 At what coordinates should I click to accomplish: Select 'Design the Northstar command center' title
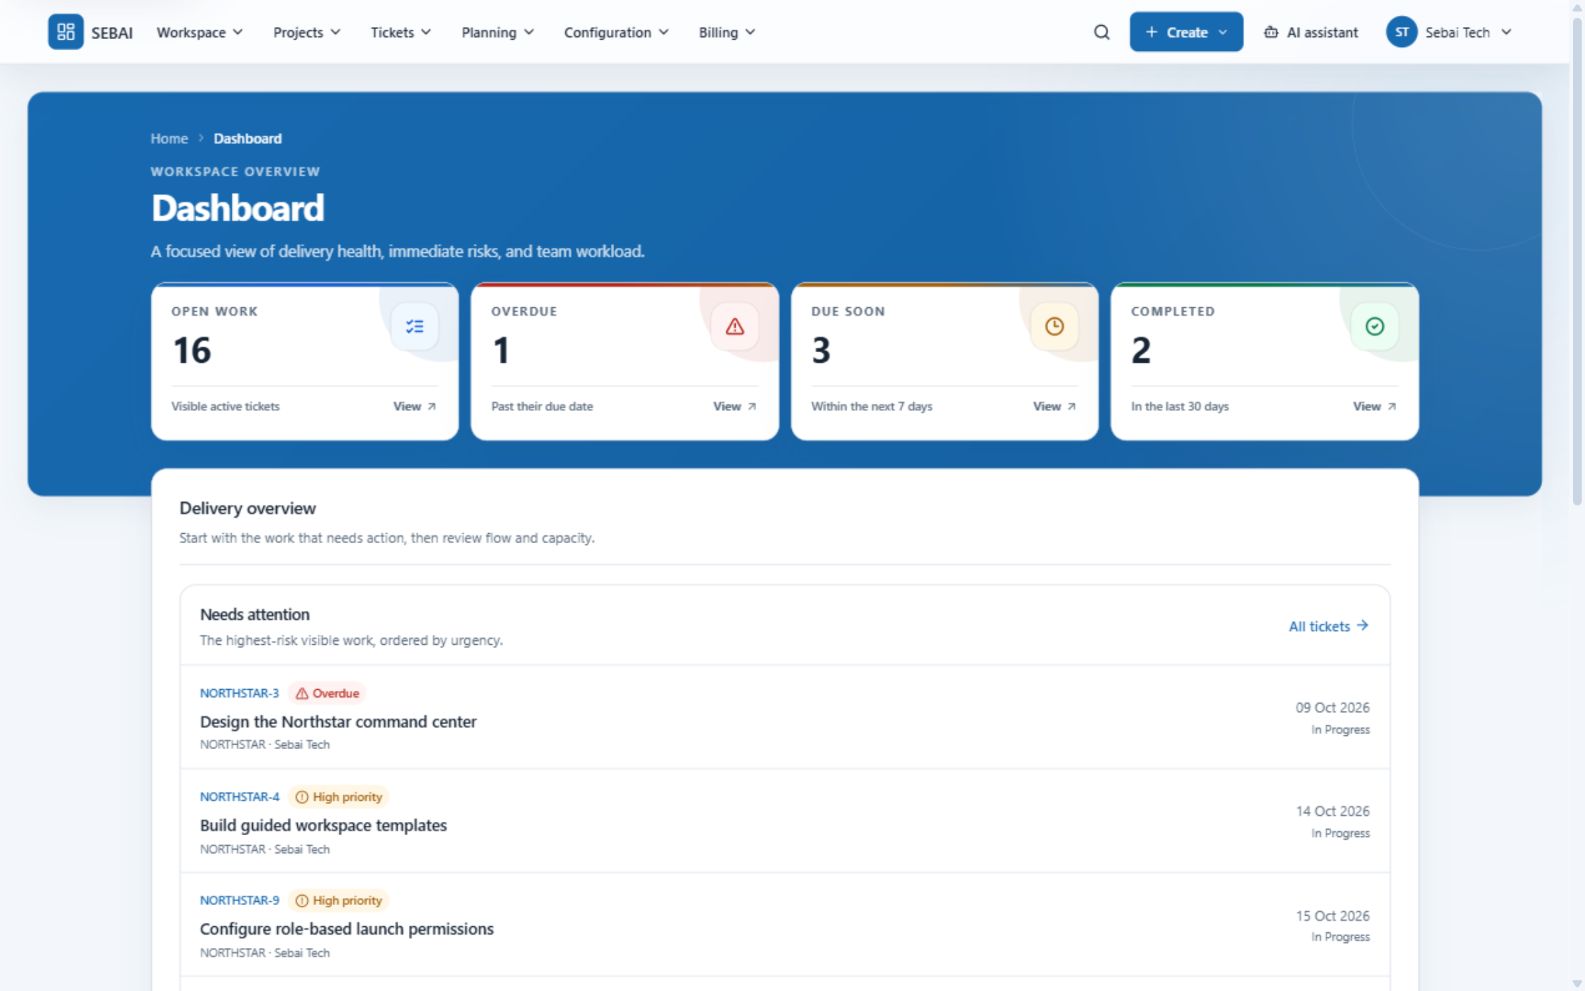pyautogui.click(x=338, y=722)
